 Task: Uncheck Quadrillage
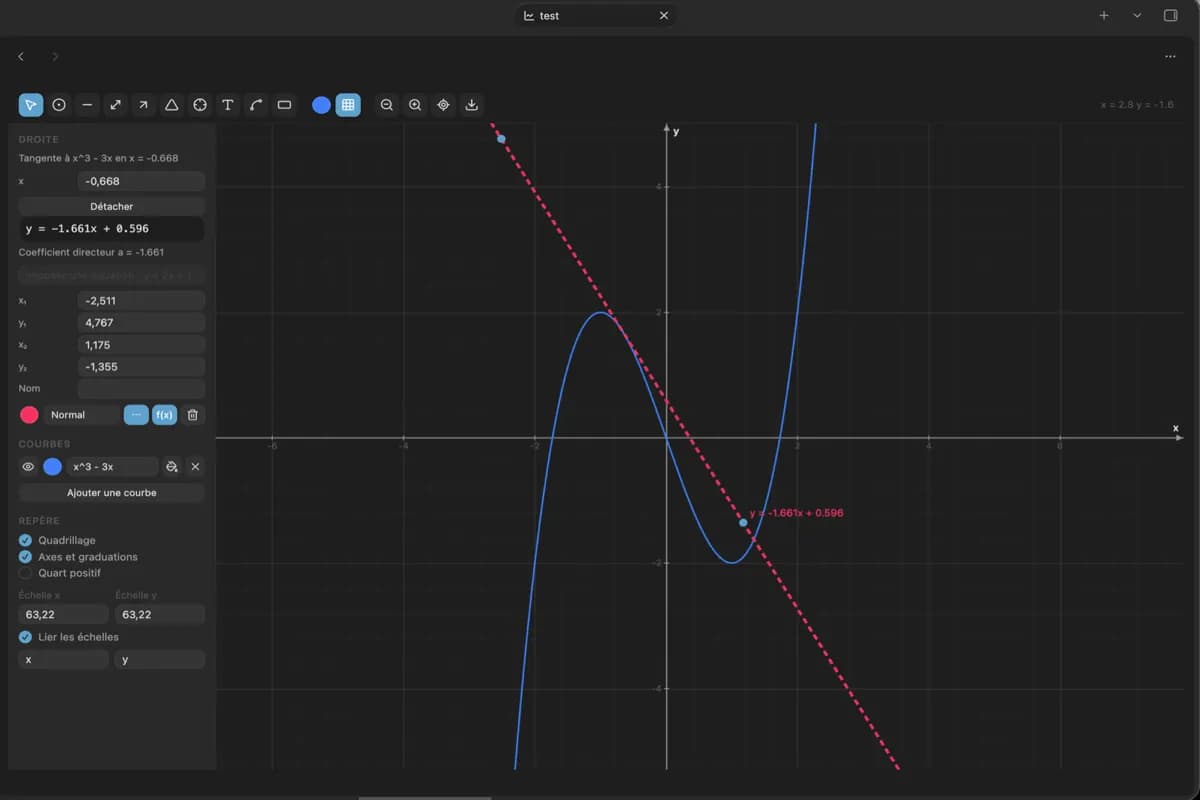pos(26,541)
